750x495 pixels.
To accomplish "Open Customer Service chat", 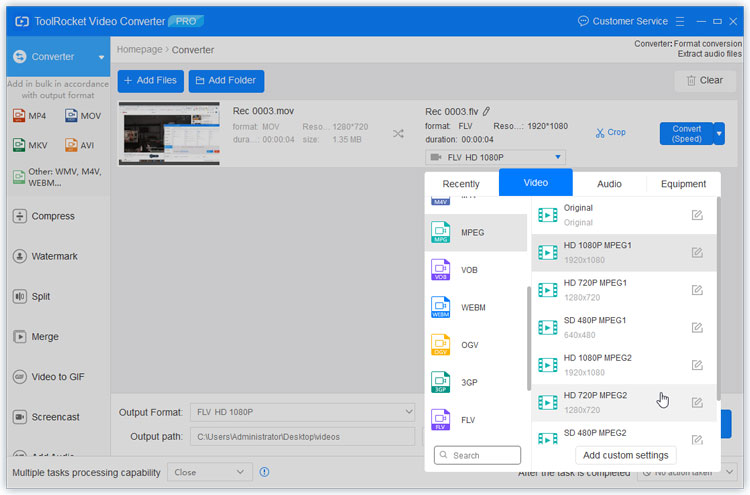I will 623,22.
